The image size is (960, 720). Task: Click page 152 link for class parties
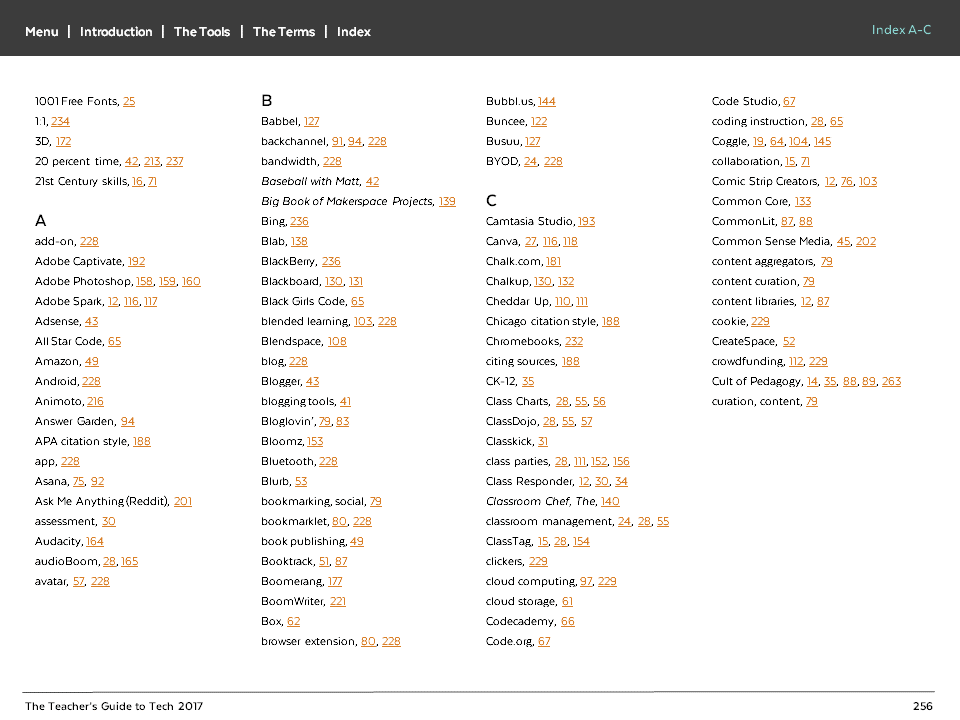coord(599,462)
